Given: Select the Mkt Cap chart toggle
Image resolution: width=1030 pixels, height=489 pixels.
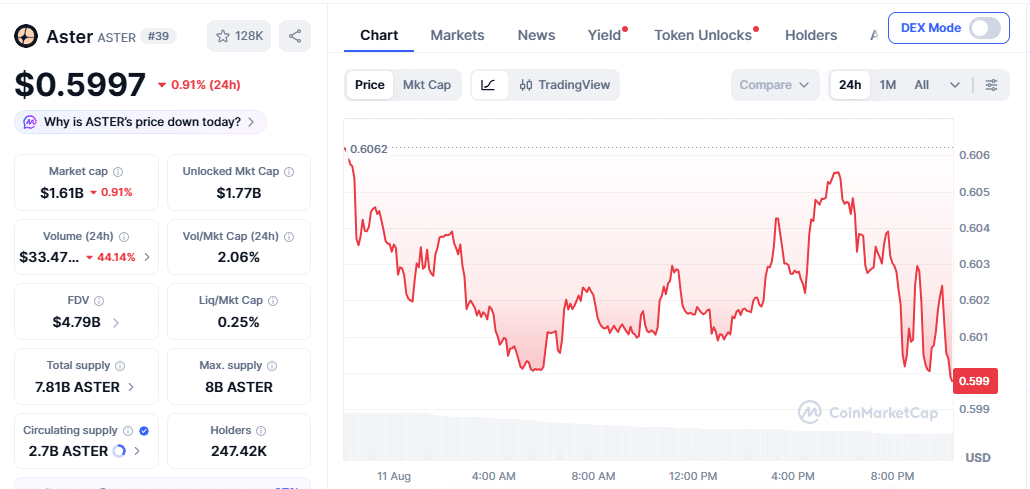Looking at the screenshot, I should 427,85.
